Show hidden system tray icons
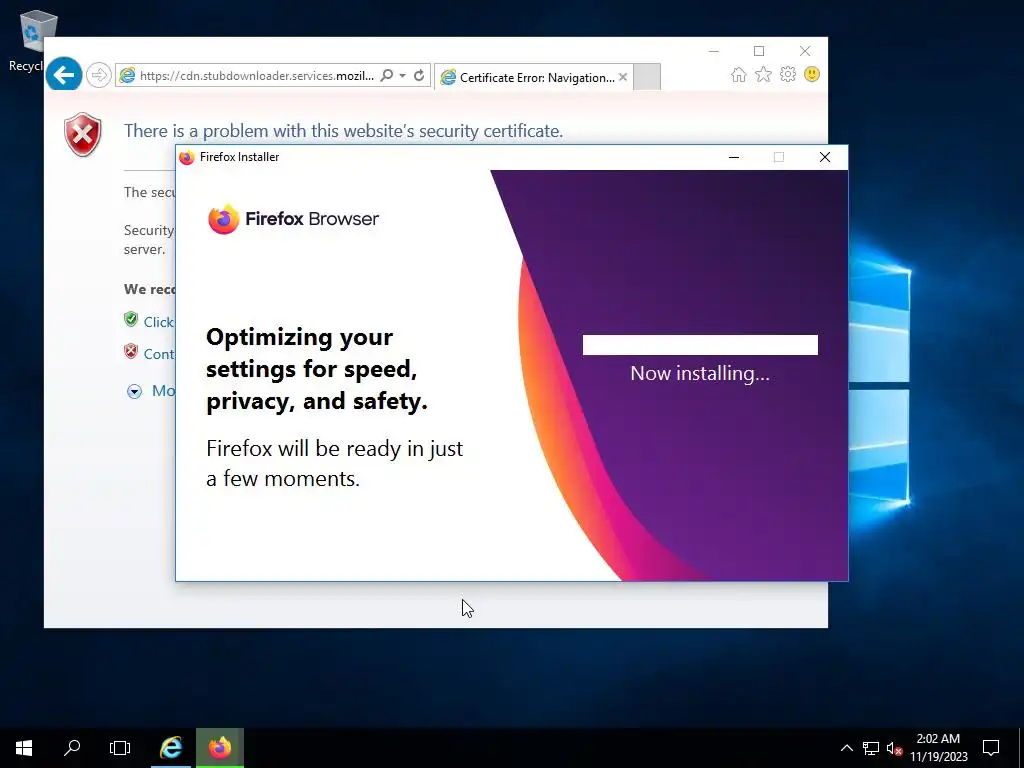This screenshot has width=1024, height=768. [x=846, y=748]
